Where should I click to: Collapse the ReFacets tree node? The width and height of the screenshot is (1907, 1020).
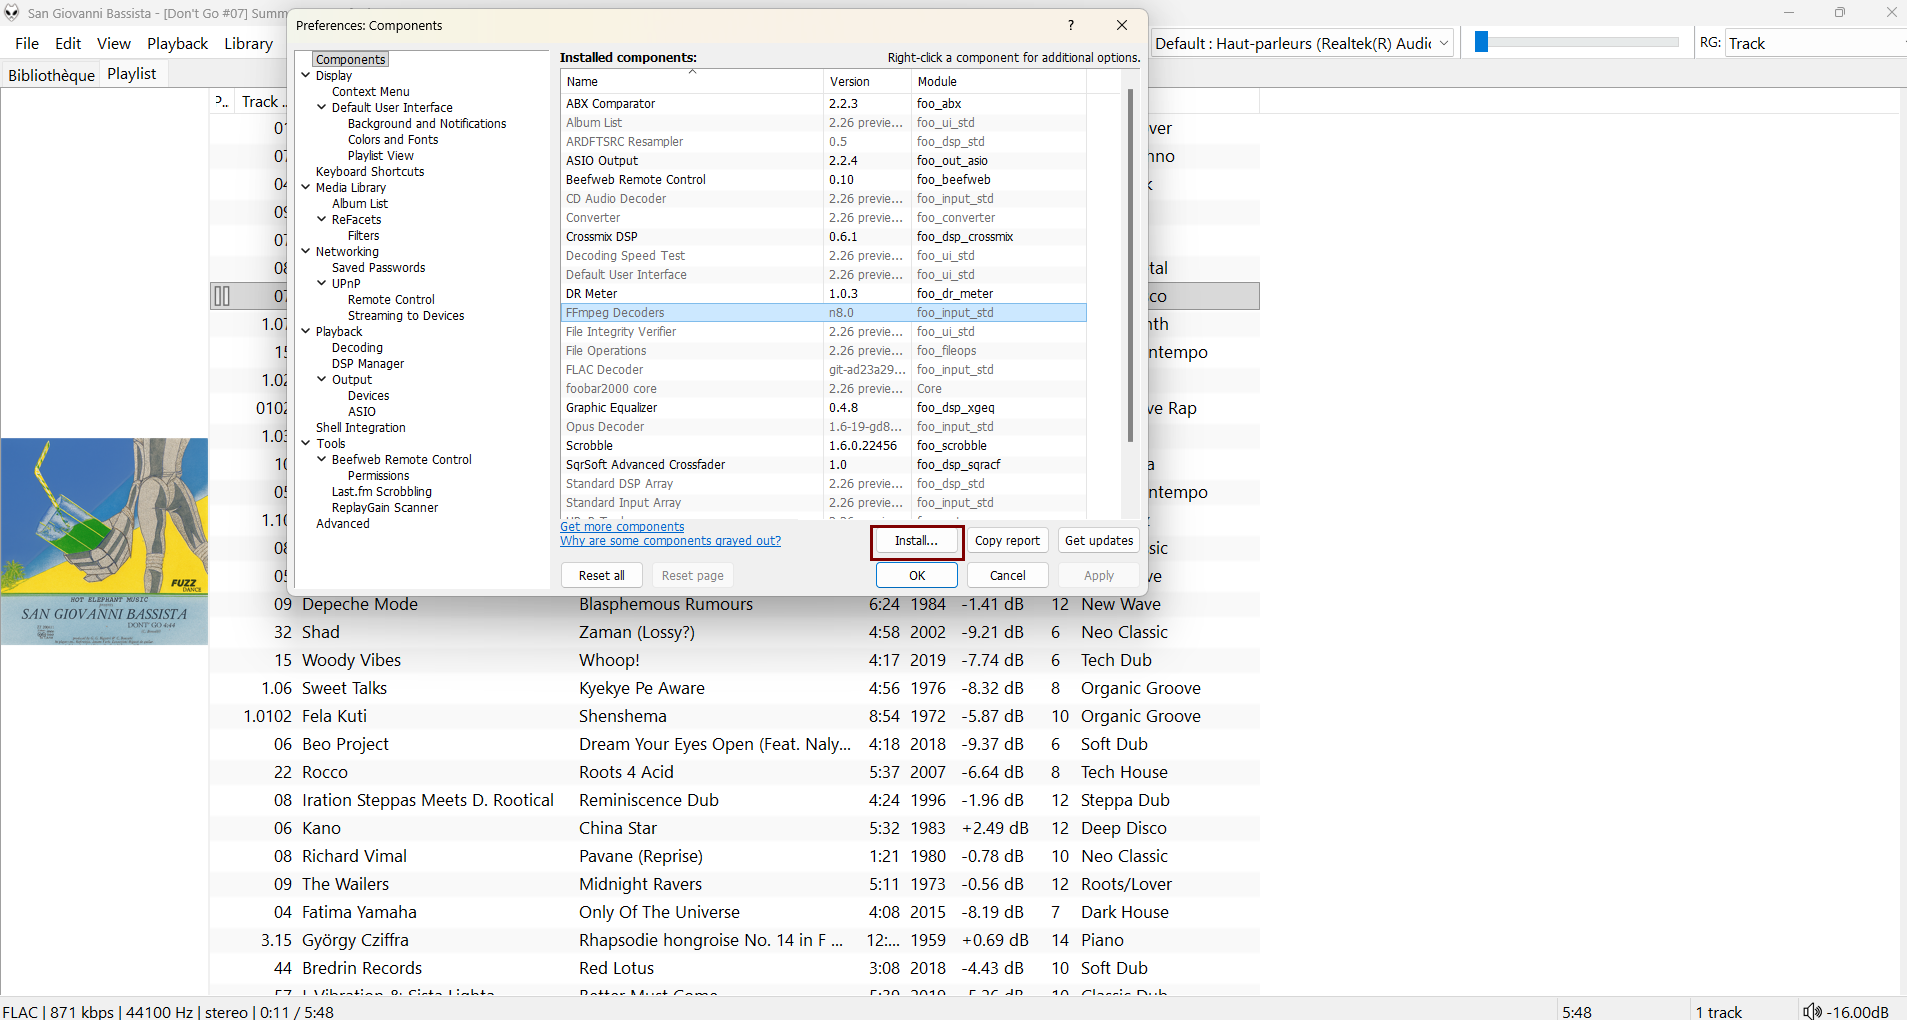(322, 219)
